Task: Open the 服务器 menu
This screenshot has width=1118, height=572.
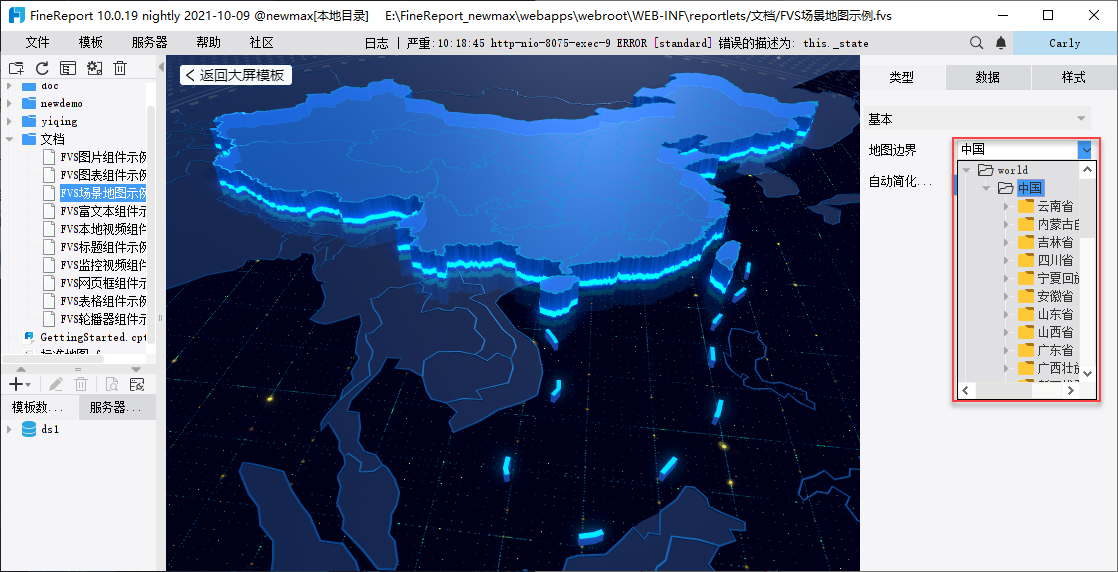Action: [150, 43]
